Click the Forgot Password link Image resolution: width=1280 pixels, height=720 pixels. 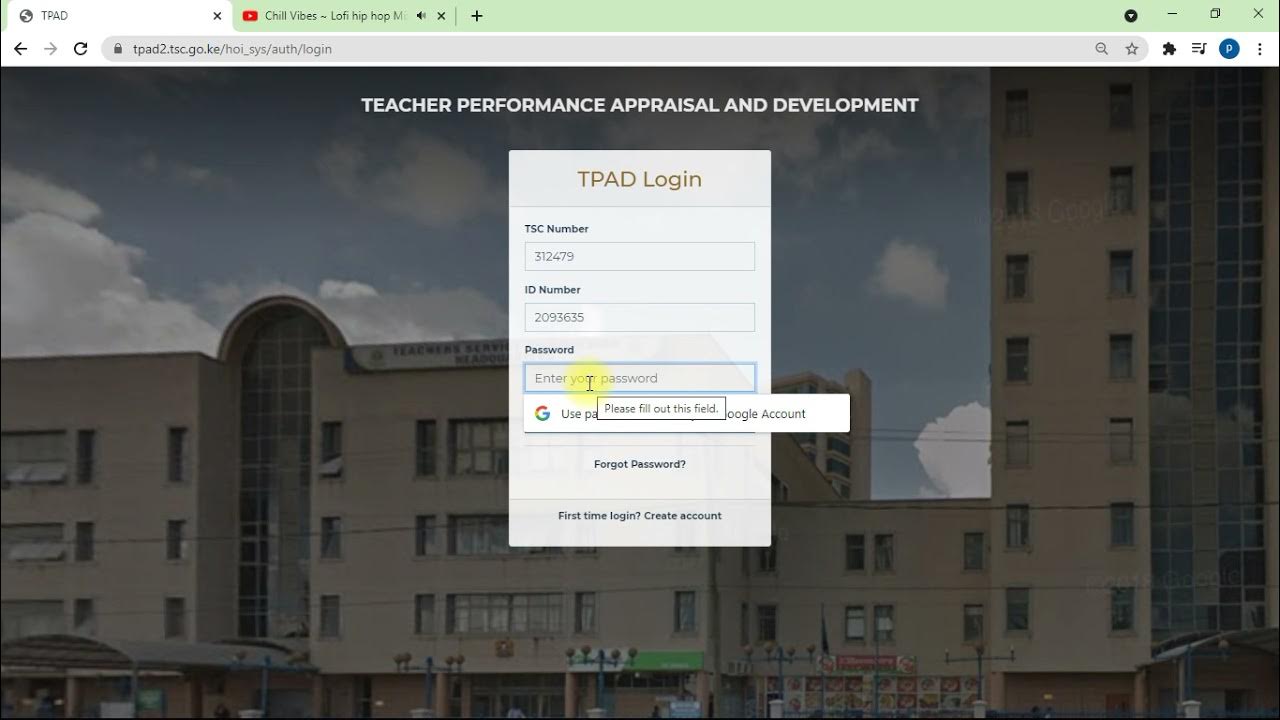pyautogui.click(x=639, y=464)
